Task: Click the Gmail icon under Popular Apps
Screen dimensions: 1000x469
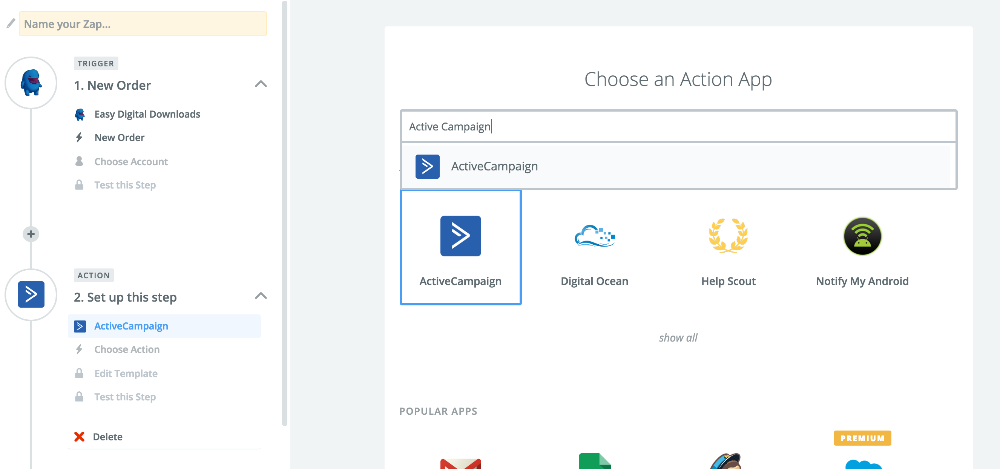Action: click(x=460, y=463)
